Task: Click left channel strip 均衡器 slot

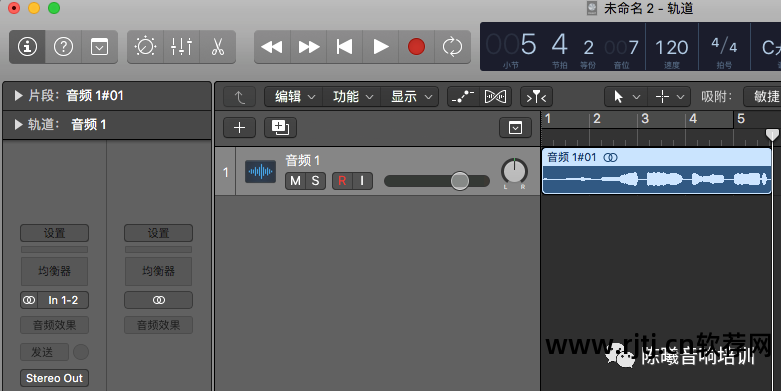Action: 54,271
